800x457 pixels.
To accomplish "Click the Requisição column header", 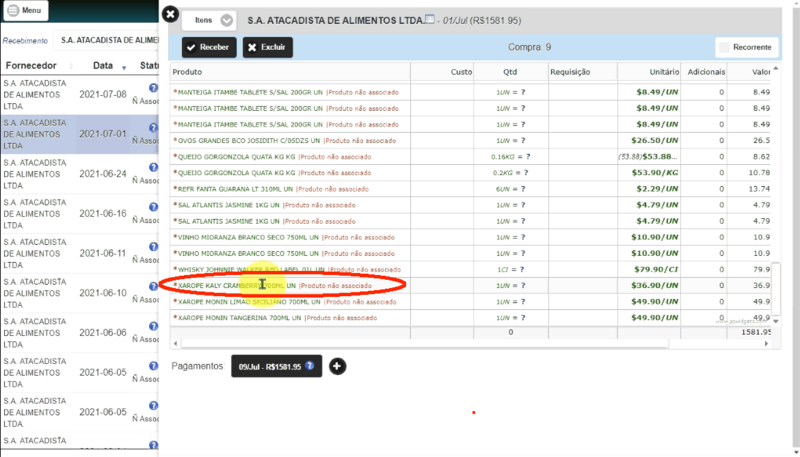I will (583, 72).
